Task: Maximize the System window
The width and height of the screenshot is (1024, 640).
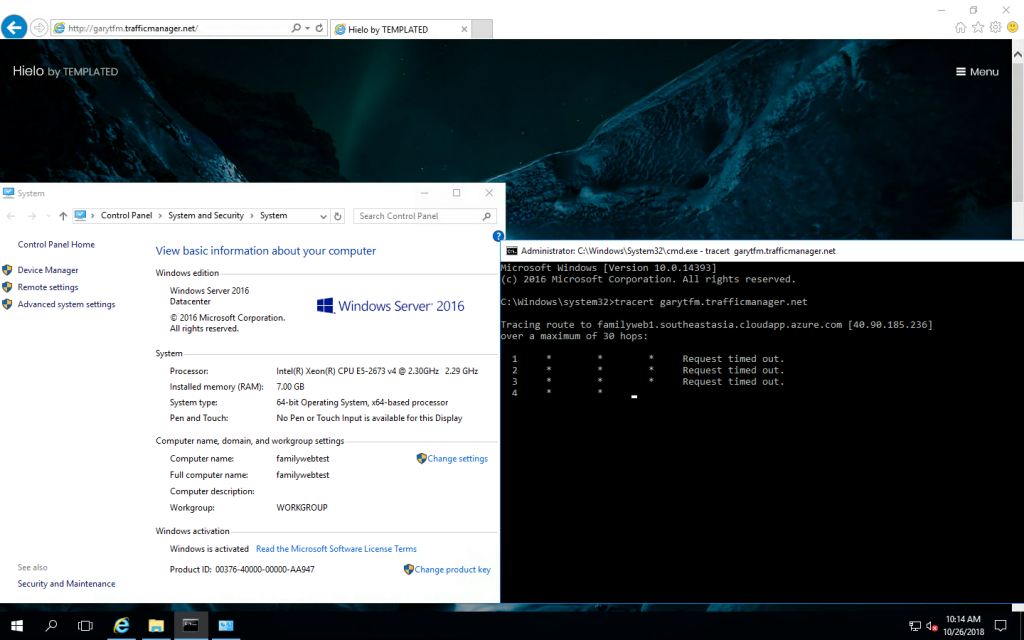Action: [x=456, y=193]
